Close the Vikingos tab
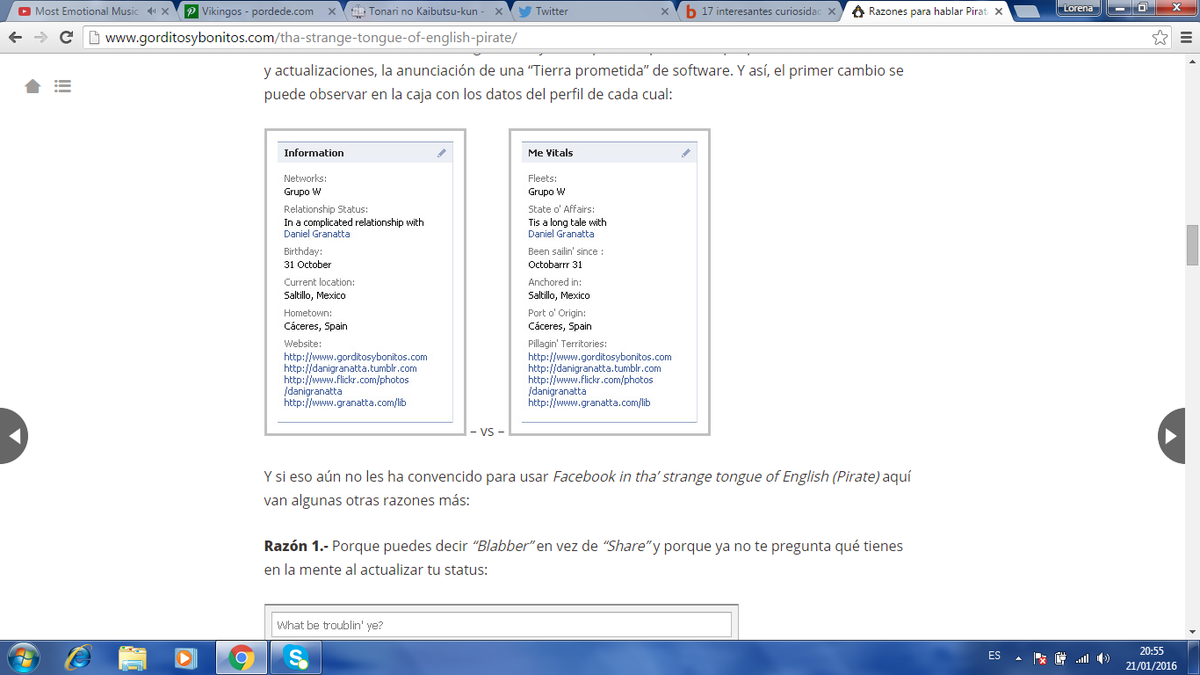1200x675 pixels. click(332, 11)
